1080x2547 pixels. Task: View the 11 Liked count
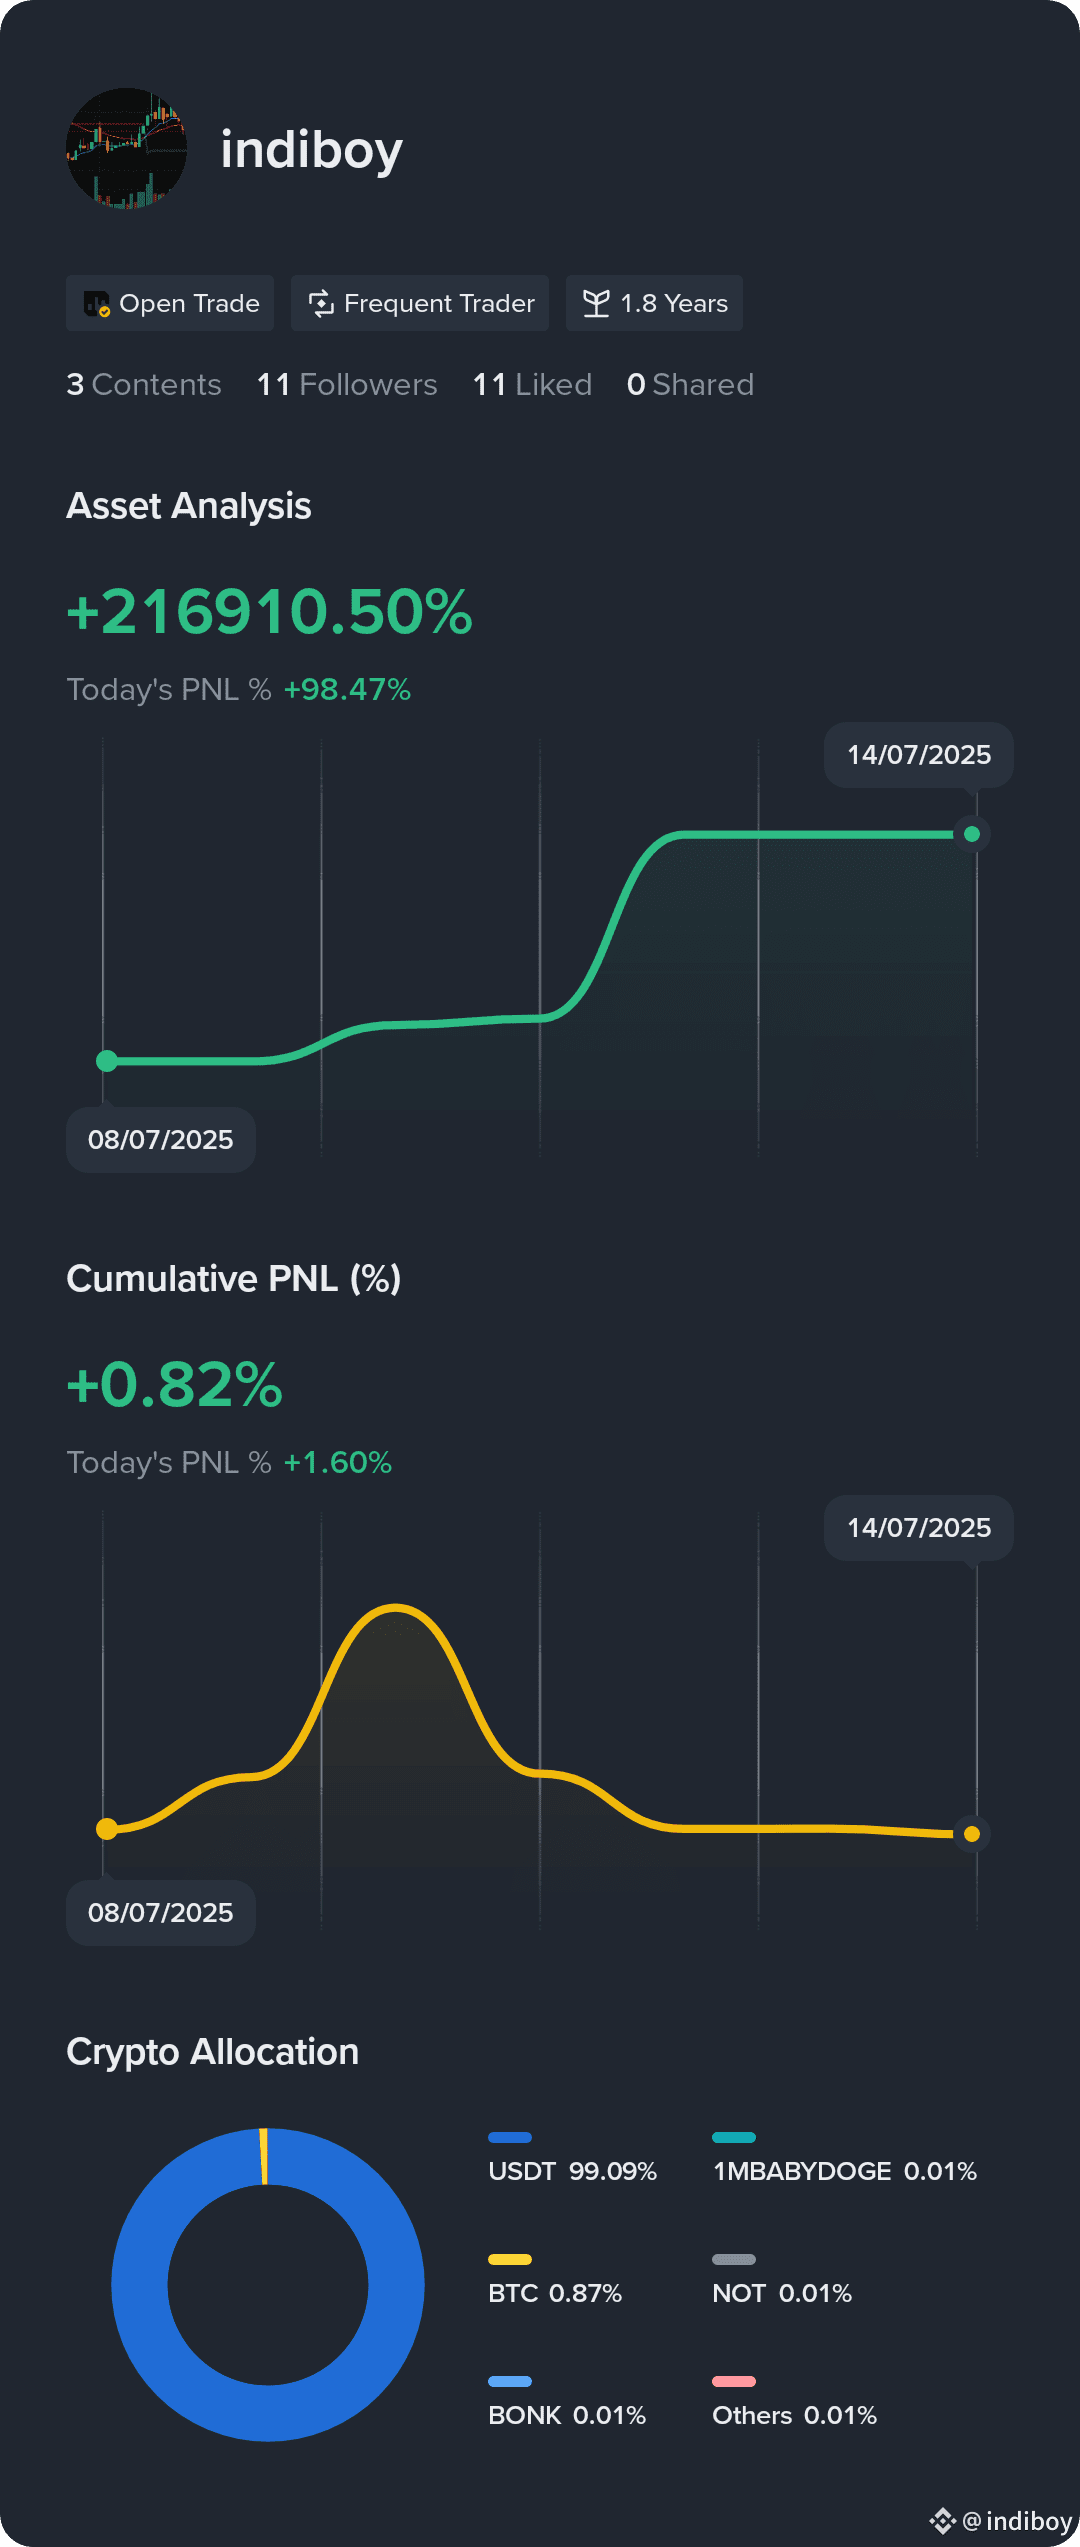[x=532, y=385]
